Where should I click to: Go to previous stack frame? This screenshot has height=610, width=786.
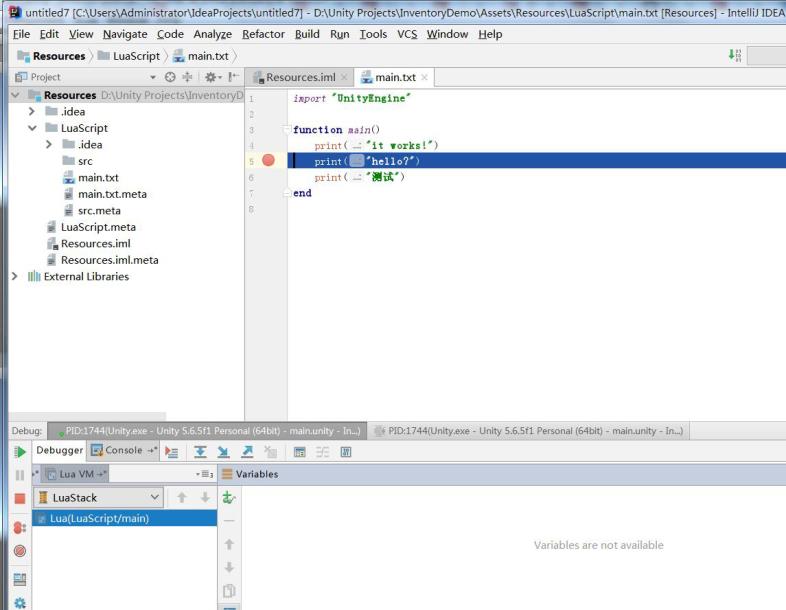pyautogui.click(x=182, y=497)
